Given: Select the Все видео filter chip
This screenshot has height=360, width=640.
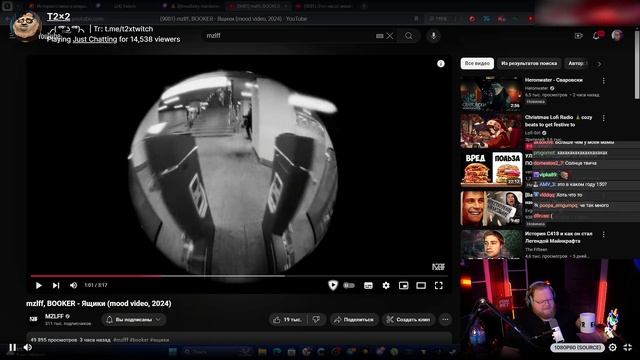Looking at the screenshot, I should click(477, 64).
